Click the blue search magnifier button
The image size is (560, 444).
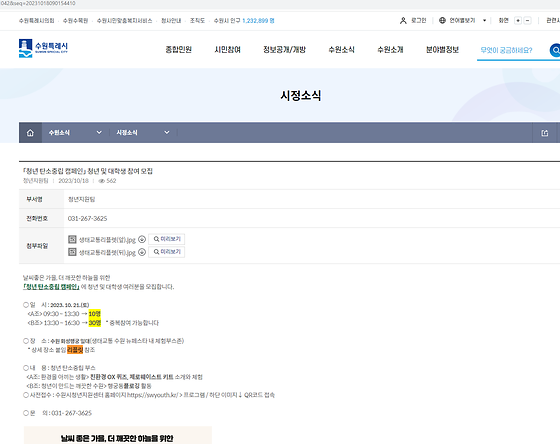[555, 50]
